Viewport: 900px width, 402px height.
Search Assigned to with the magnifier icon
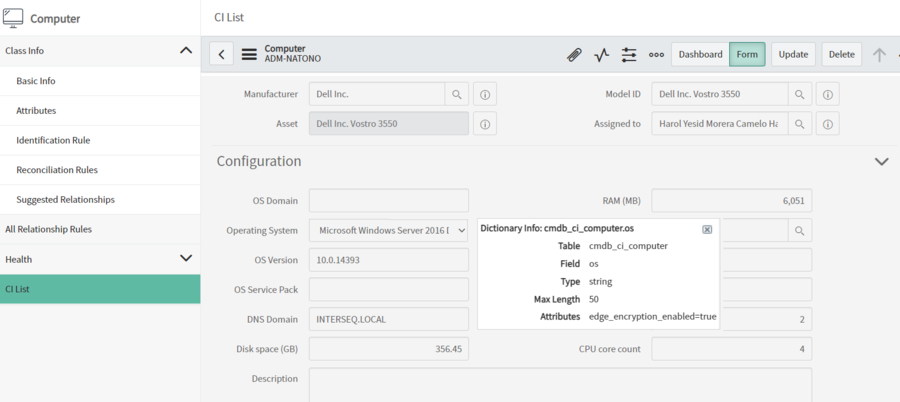pyautogui.click(x=800, y=124)
